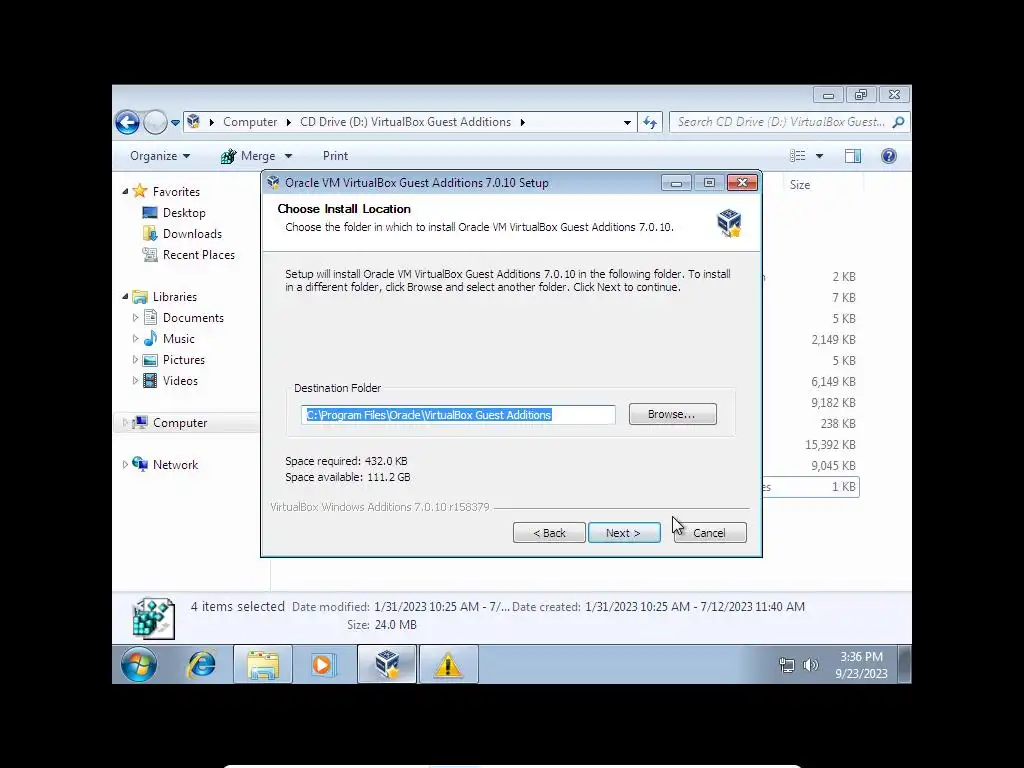Select Favorites in navigation pane
The image size is (1024, 768).
point(176,191)
